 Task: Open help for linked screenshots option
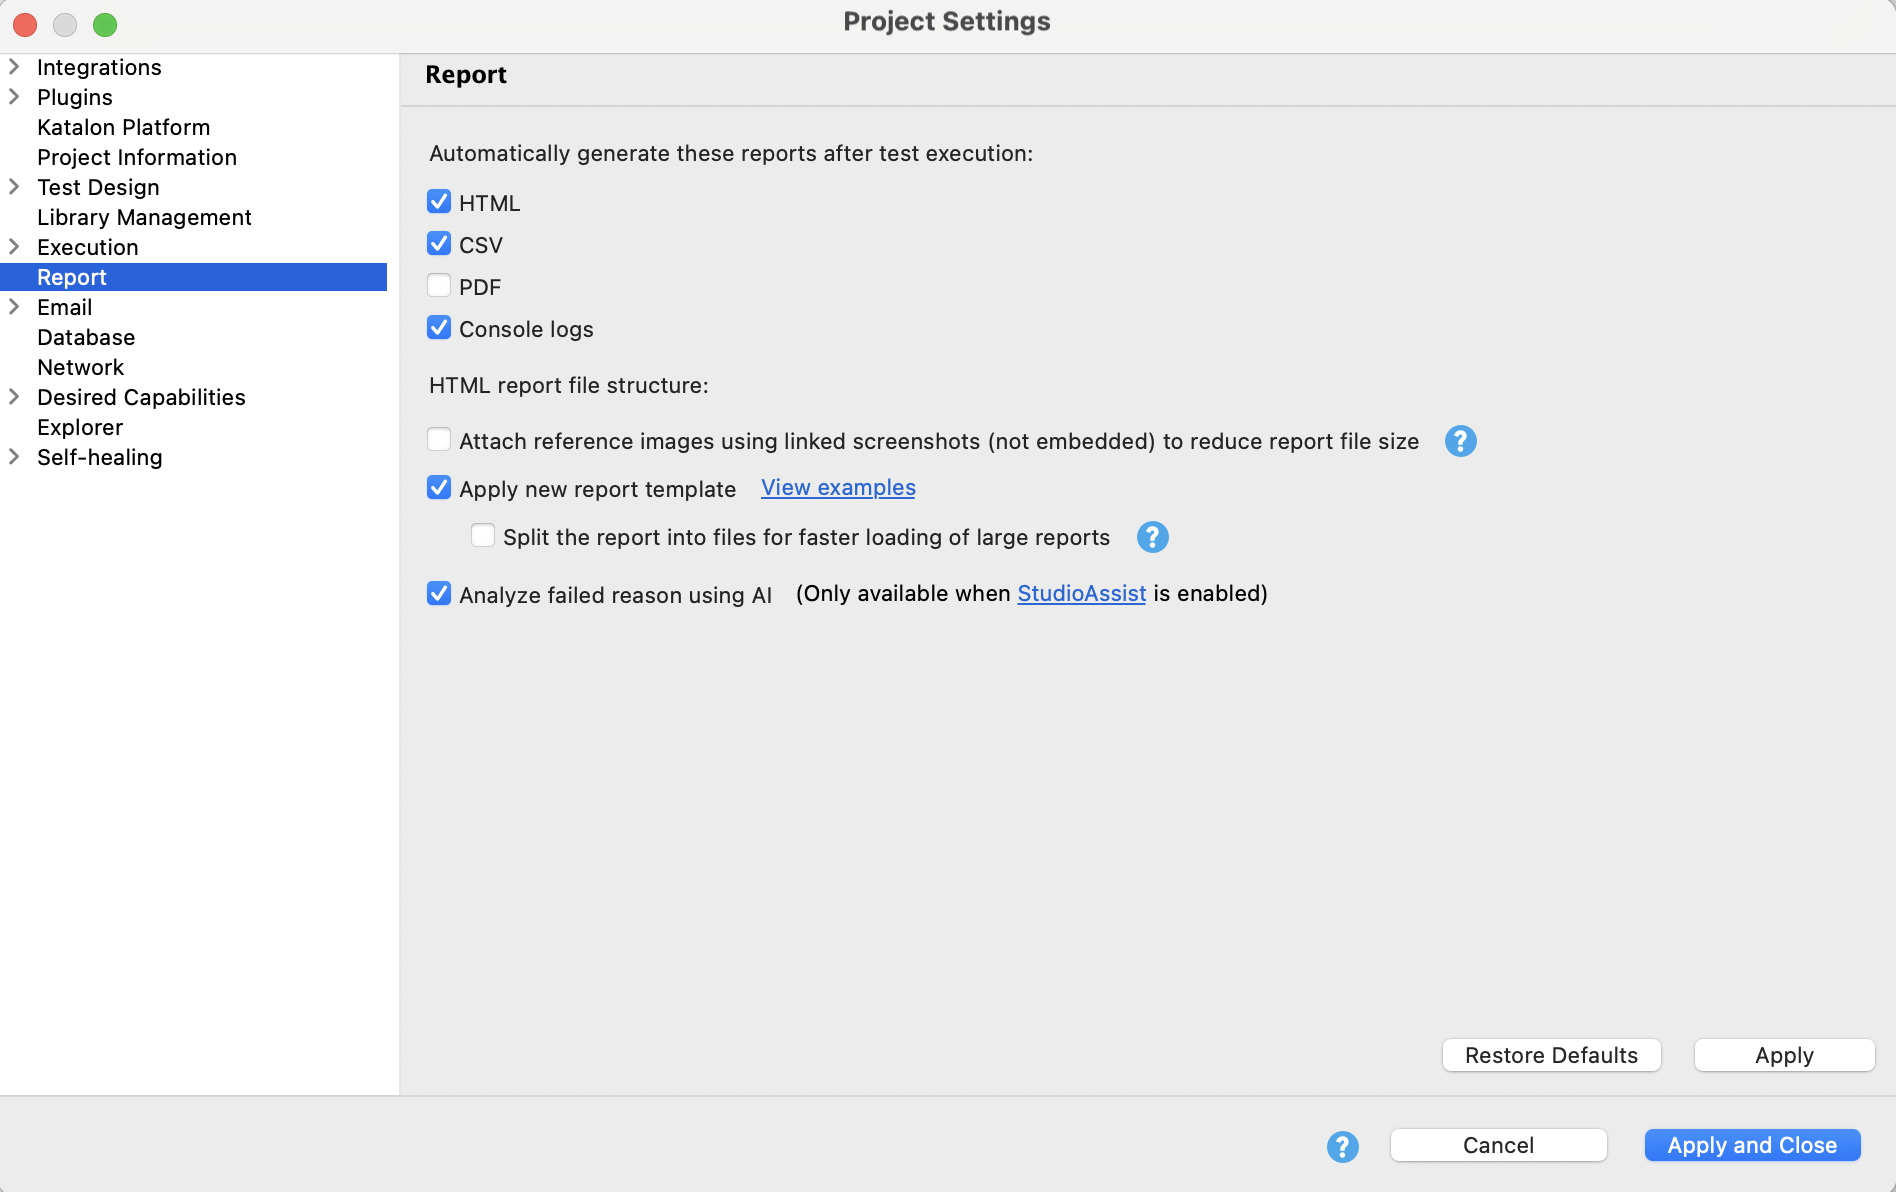pyautogui.click(x=1460, y=441)
